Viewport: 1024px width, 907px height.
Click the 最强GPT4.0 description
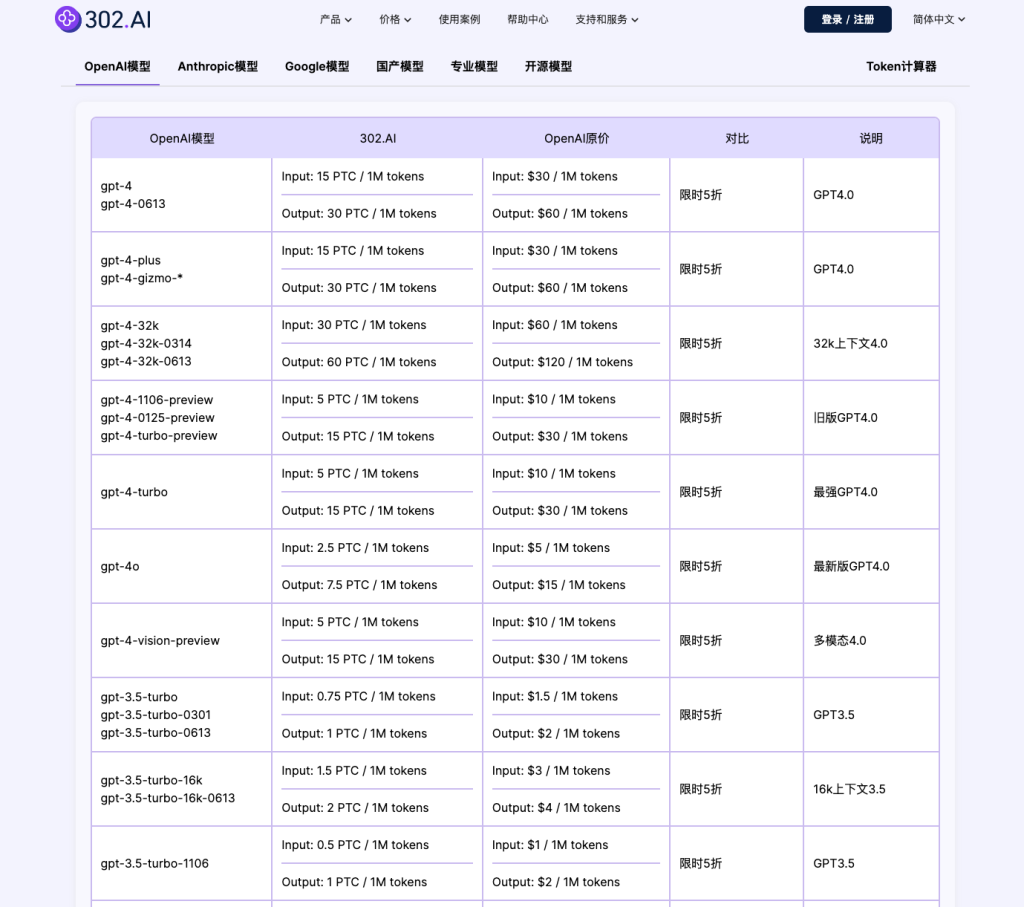(845, 492)
